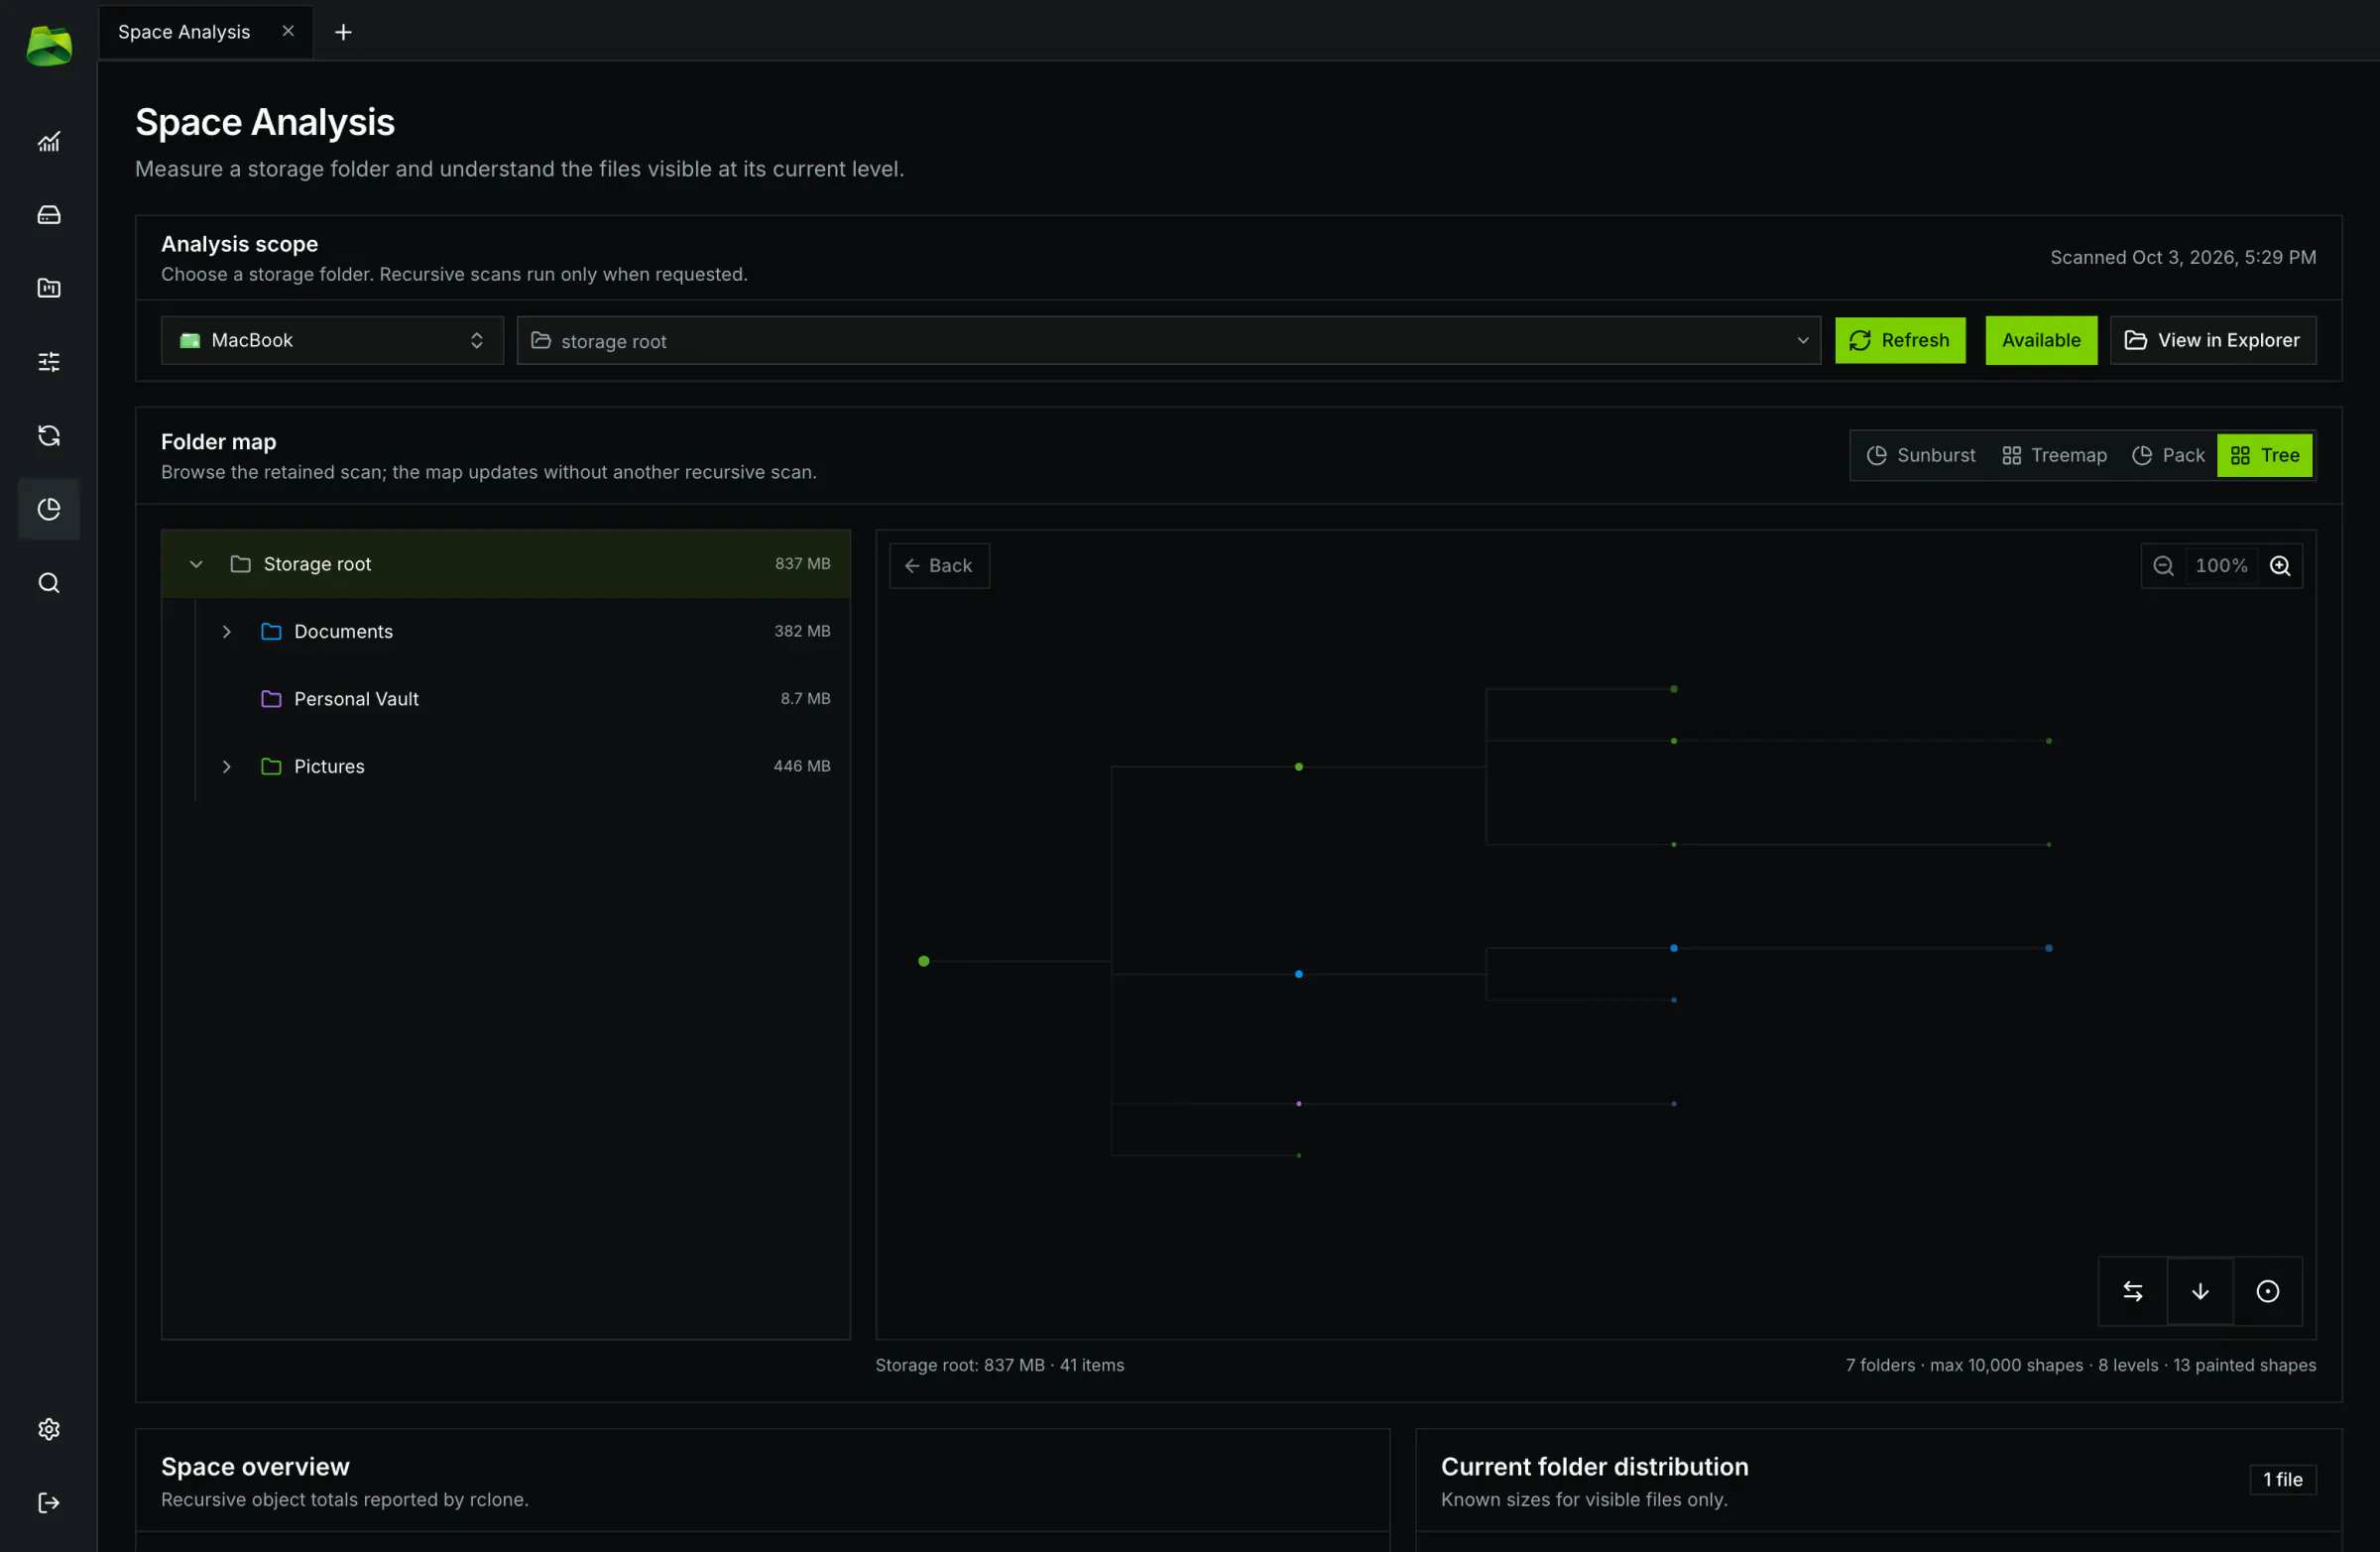Click the green app logo
The height and width of the screenshot is (1552, 2380).
[x=48, y=45]
